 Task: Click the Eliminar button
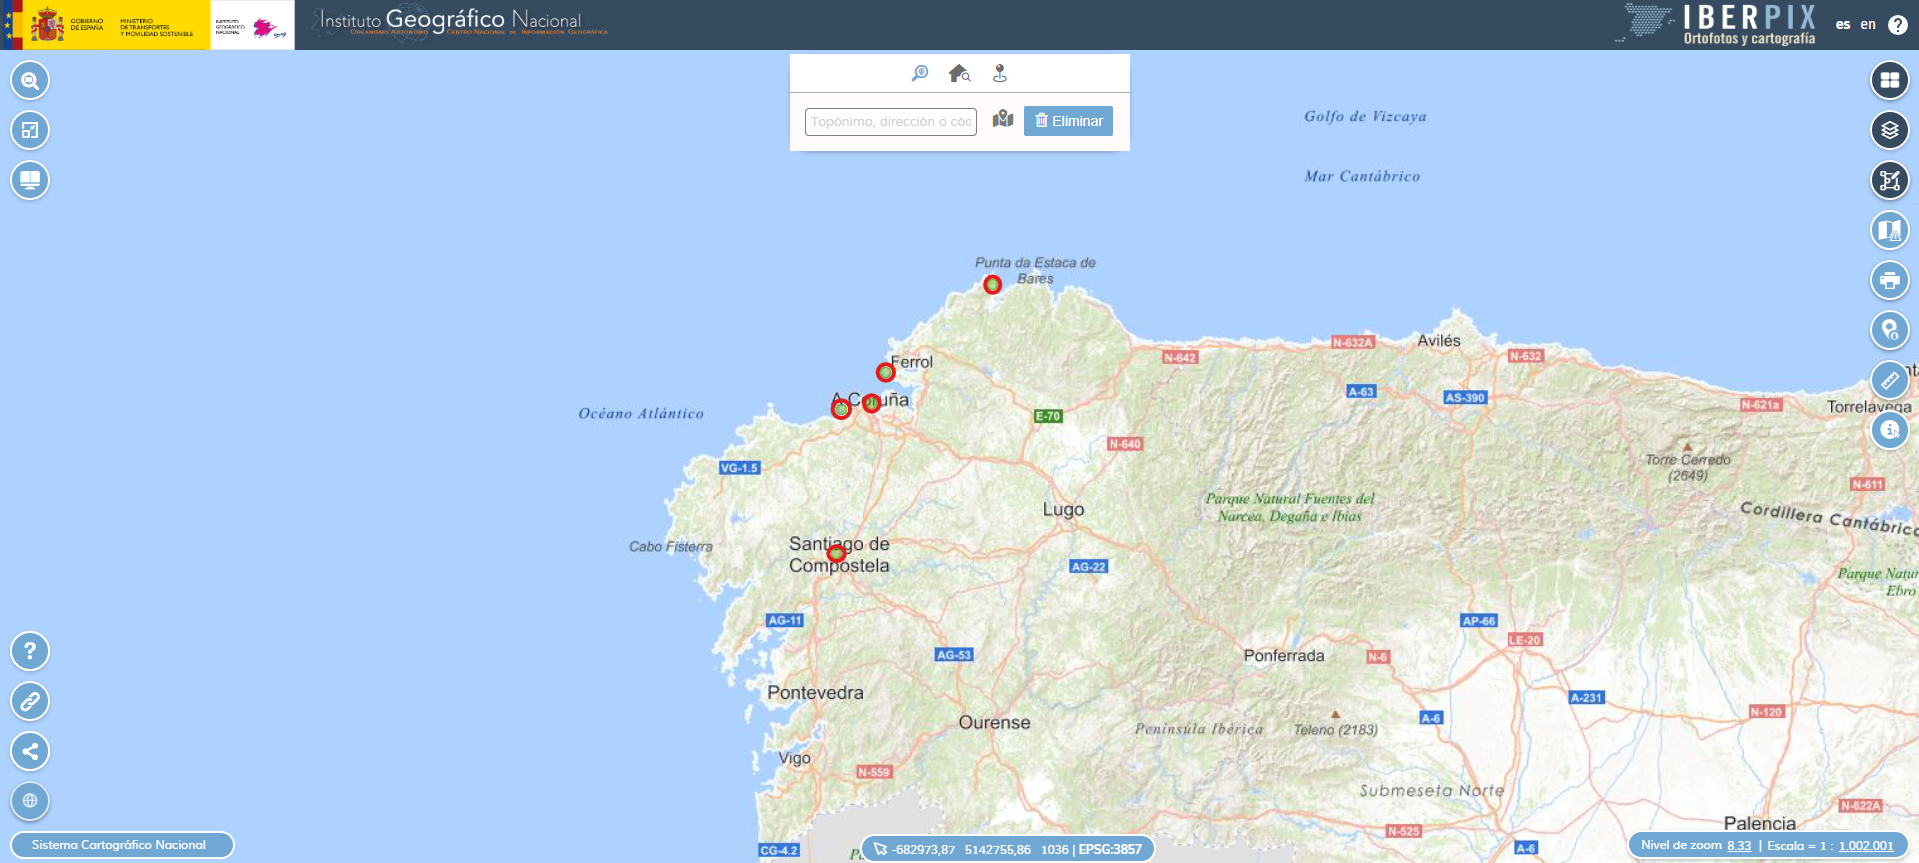click(1068, 121)
